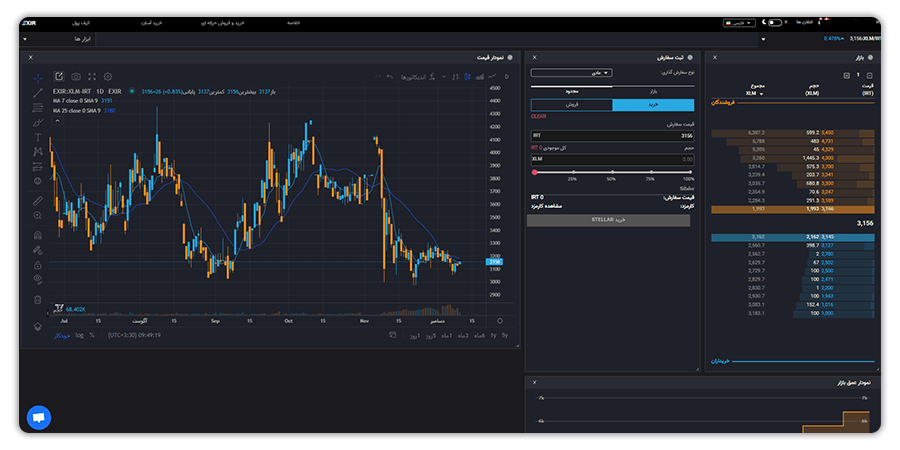Open the order type dropdown in order panel

coord(572,73)
